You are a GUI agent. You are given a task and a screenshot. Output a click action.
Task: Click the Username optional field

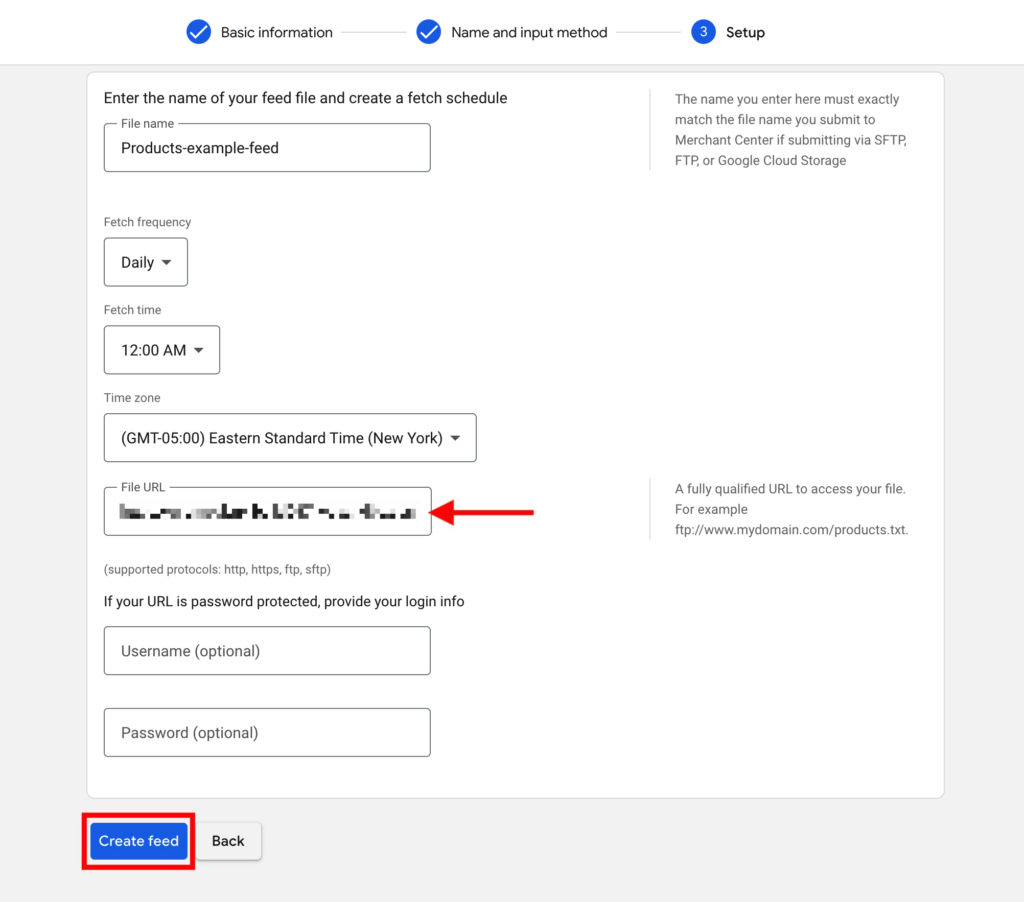coord(267,650)
